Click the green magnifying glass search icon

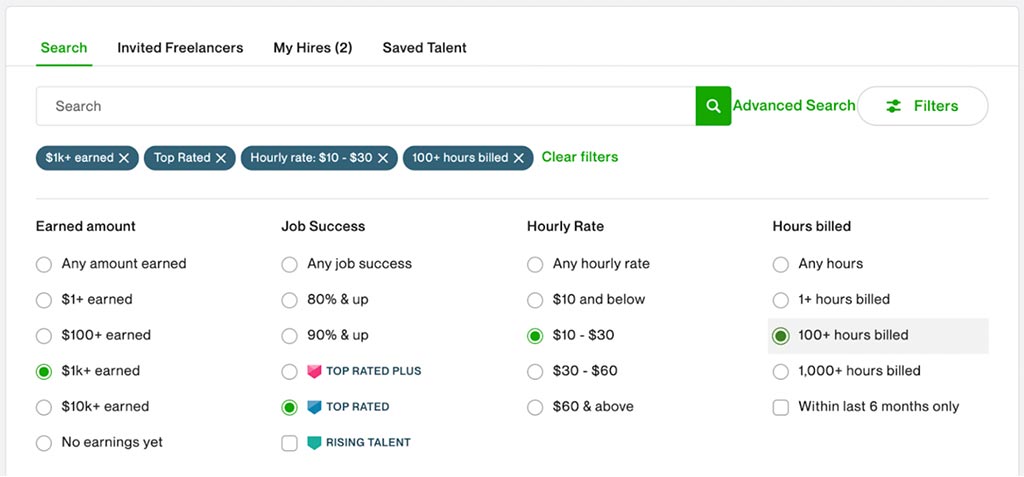tap(713, 106)
